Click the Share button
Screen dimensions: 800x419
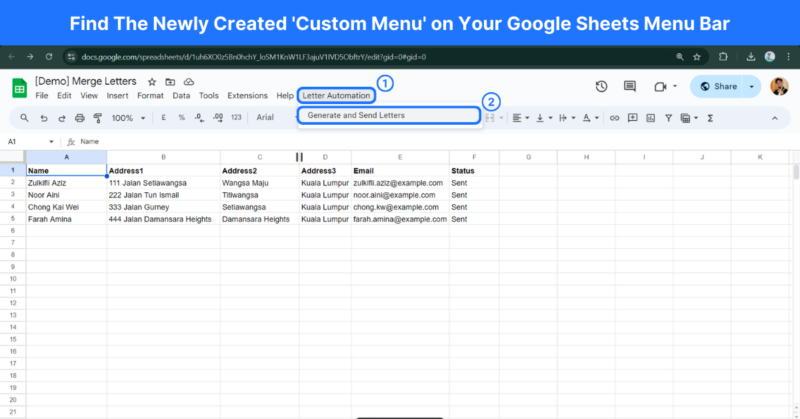[x=718, y=86]
